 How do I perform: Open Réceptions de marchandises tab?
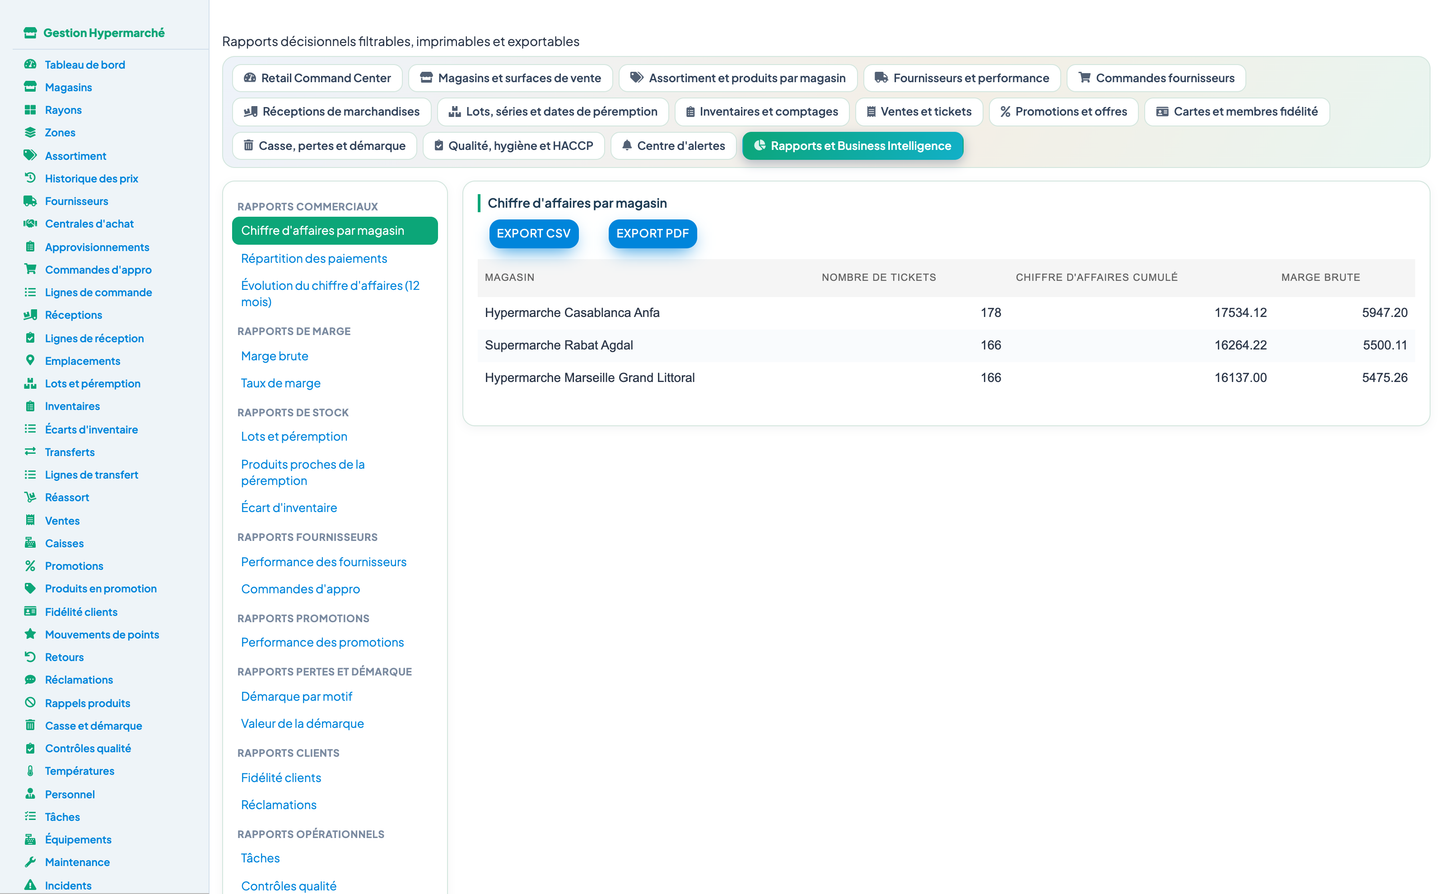332,112
